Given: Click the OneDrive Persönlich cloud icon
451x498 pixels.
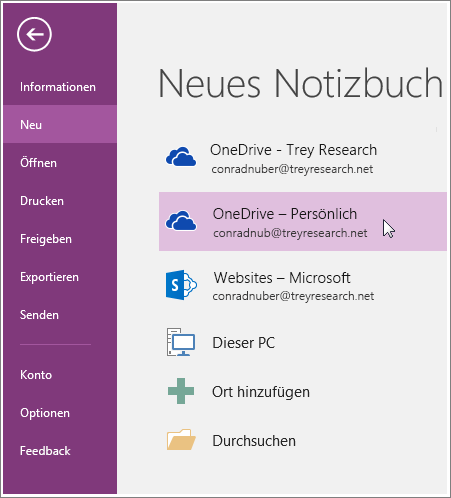Looking at the screenshot, I should [x=181, y=220].
